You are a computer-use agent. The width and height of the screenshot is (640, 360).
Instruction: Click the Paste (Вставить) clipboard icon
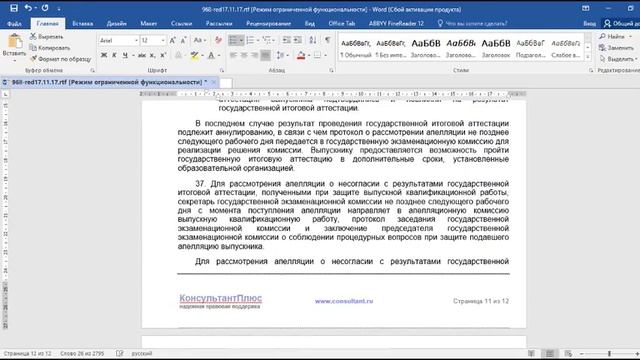click(15, 41)
